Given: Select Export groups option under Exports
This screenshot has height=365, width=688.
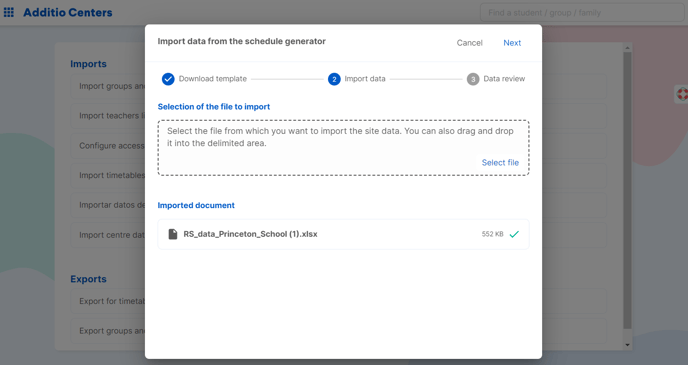Looking at the screenshot, I should tap(108, 331).
